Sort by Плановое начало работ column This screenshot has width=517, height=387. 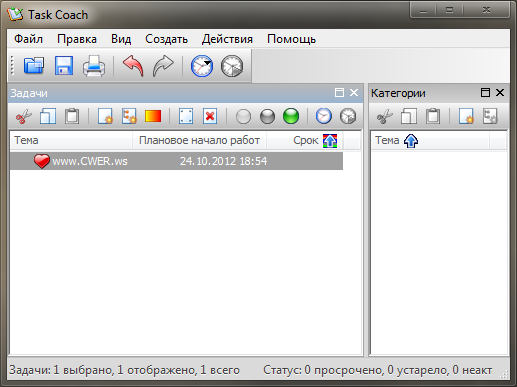click(x=199, y=140)
